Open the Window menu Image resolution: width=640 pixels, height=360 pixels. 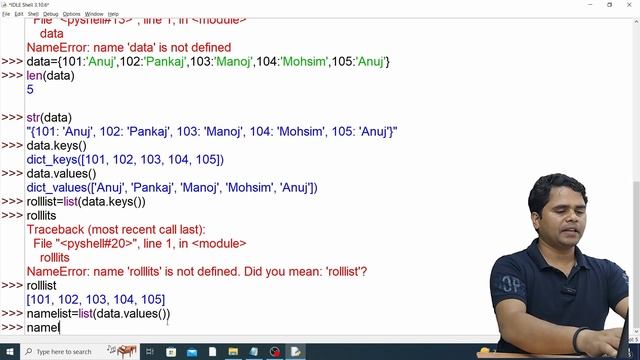(94, 14)
